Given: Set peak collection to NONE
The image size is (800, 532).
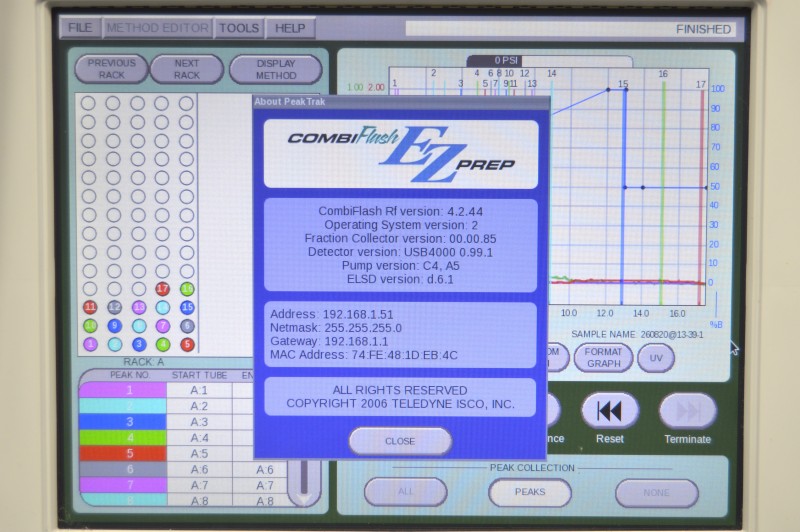Looking at the screenshot, I should 656,493.
